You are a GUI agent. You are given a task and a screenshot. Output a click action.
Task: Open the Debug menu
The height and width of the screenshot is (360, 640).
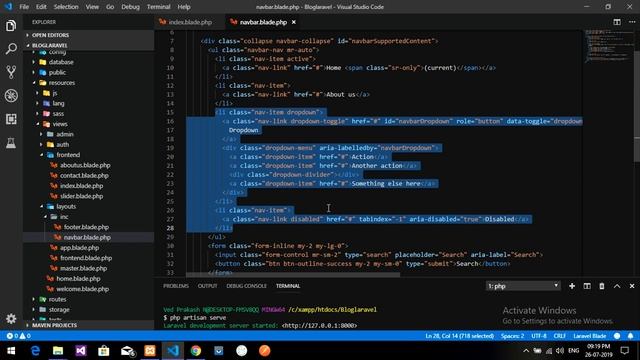click(x=130, y=7)
